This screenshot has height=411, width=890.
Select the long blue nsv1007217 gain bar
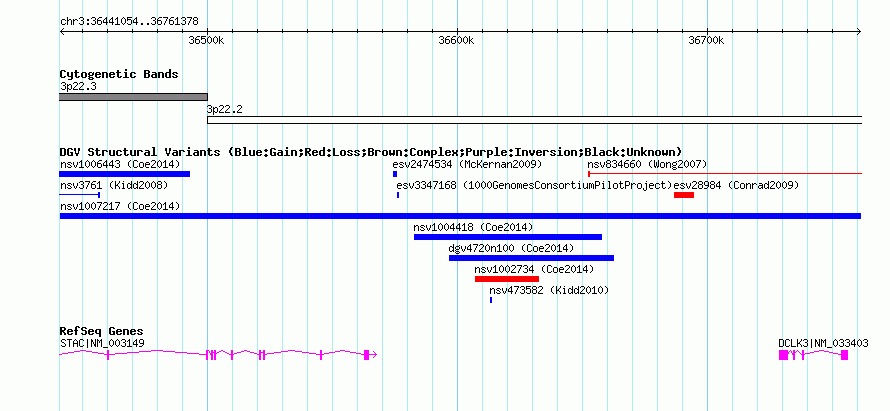pos(460,216)
